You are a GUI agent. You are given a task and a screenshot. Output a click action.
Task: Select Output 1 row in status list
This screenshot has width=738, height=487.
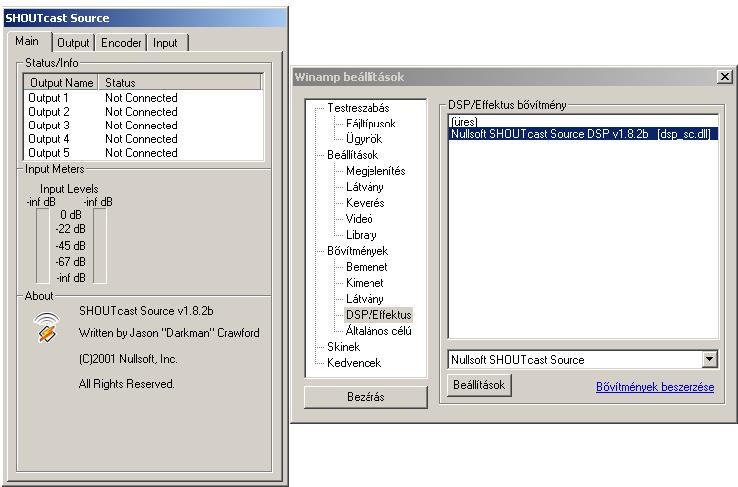pyautogui.click(x=143, y=98)
